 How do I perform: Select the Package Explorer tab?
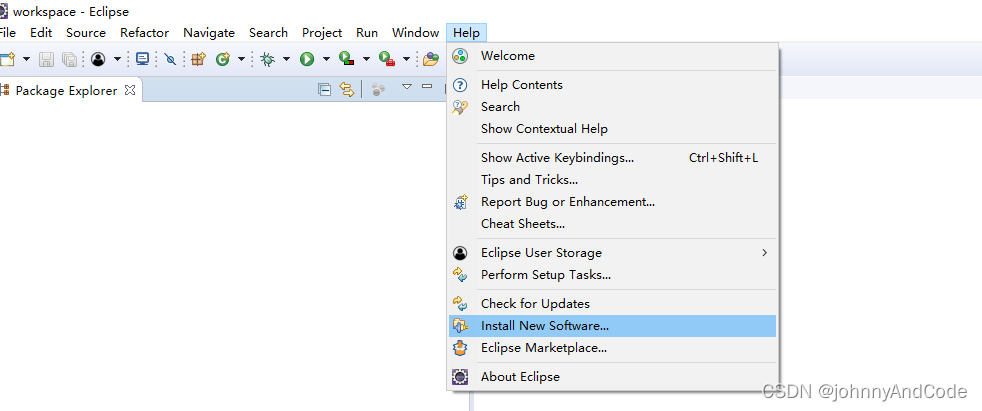66,90
